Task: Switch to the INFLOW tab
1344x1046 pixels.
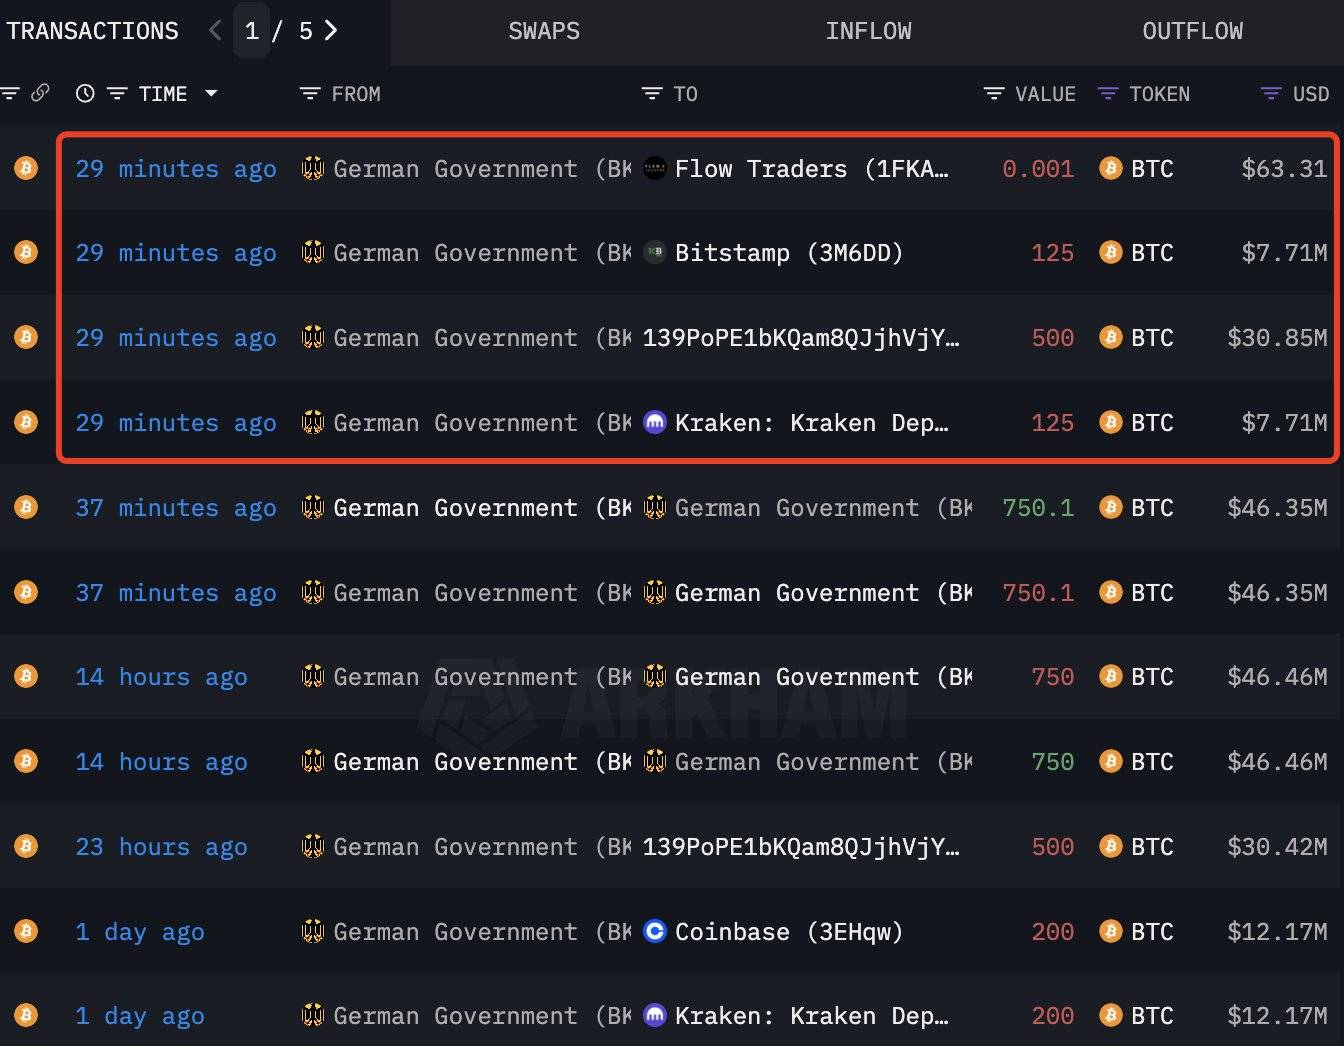Action: point(868,31)
